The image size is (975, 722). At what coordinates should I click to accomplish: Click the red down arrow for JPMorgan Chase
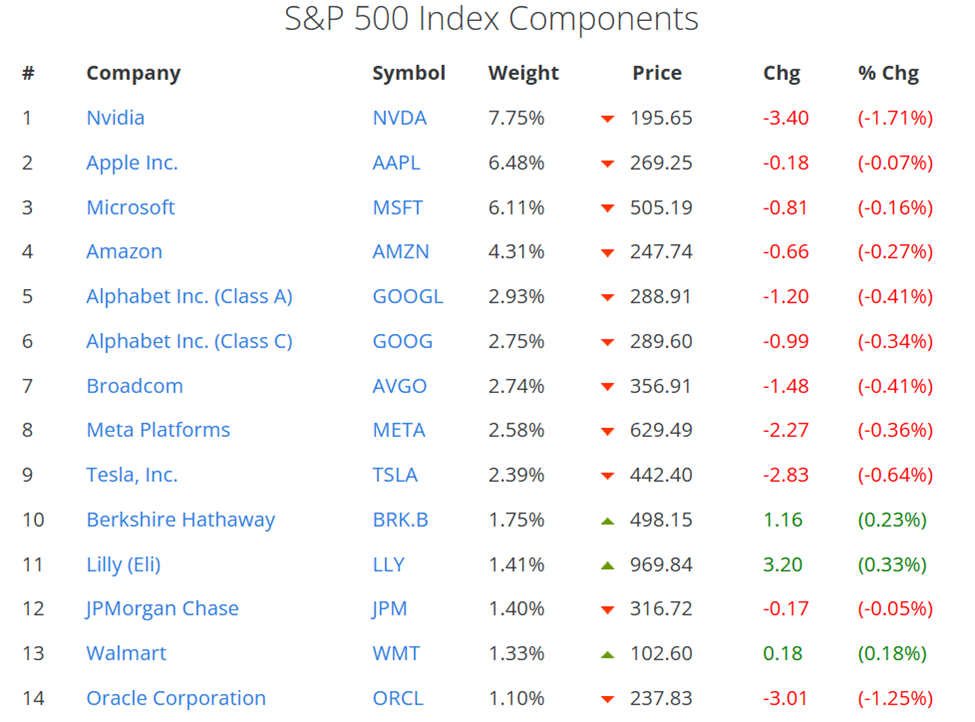click(x=607, y=610)
